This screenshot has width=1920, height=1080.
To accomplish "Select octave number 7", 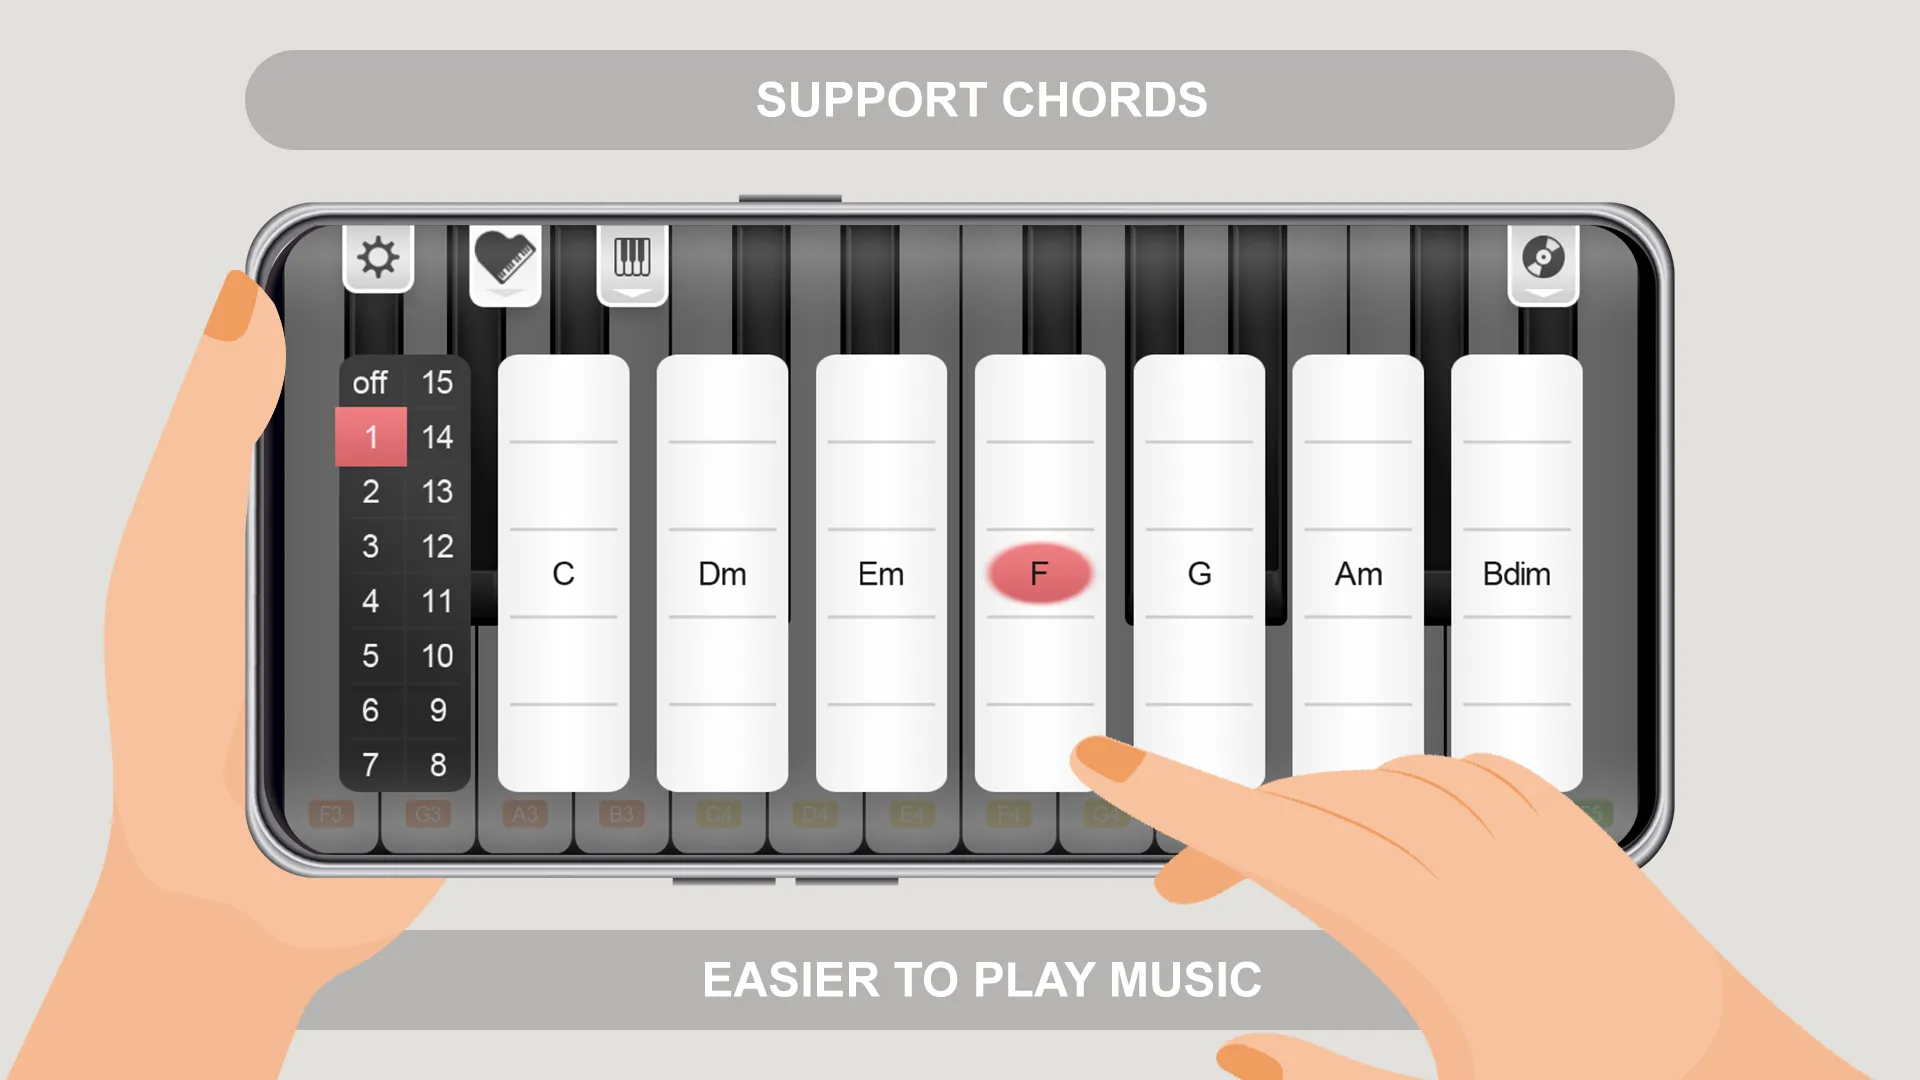I will (371, 765).
